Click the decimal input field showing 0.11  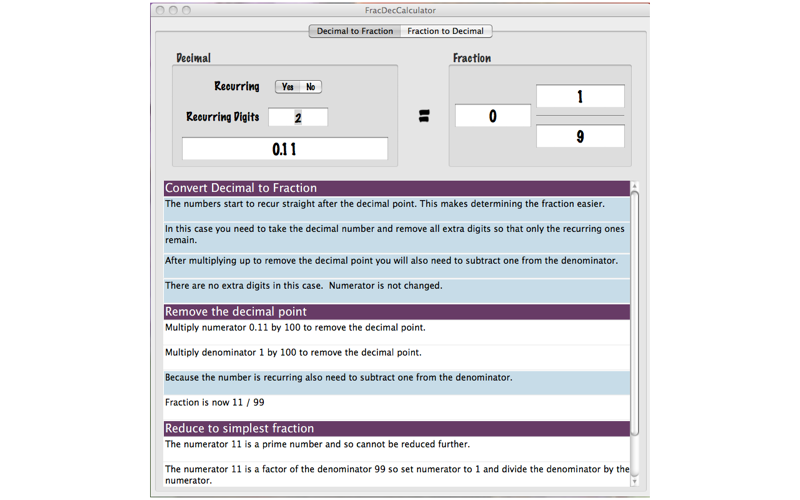285,149
